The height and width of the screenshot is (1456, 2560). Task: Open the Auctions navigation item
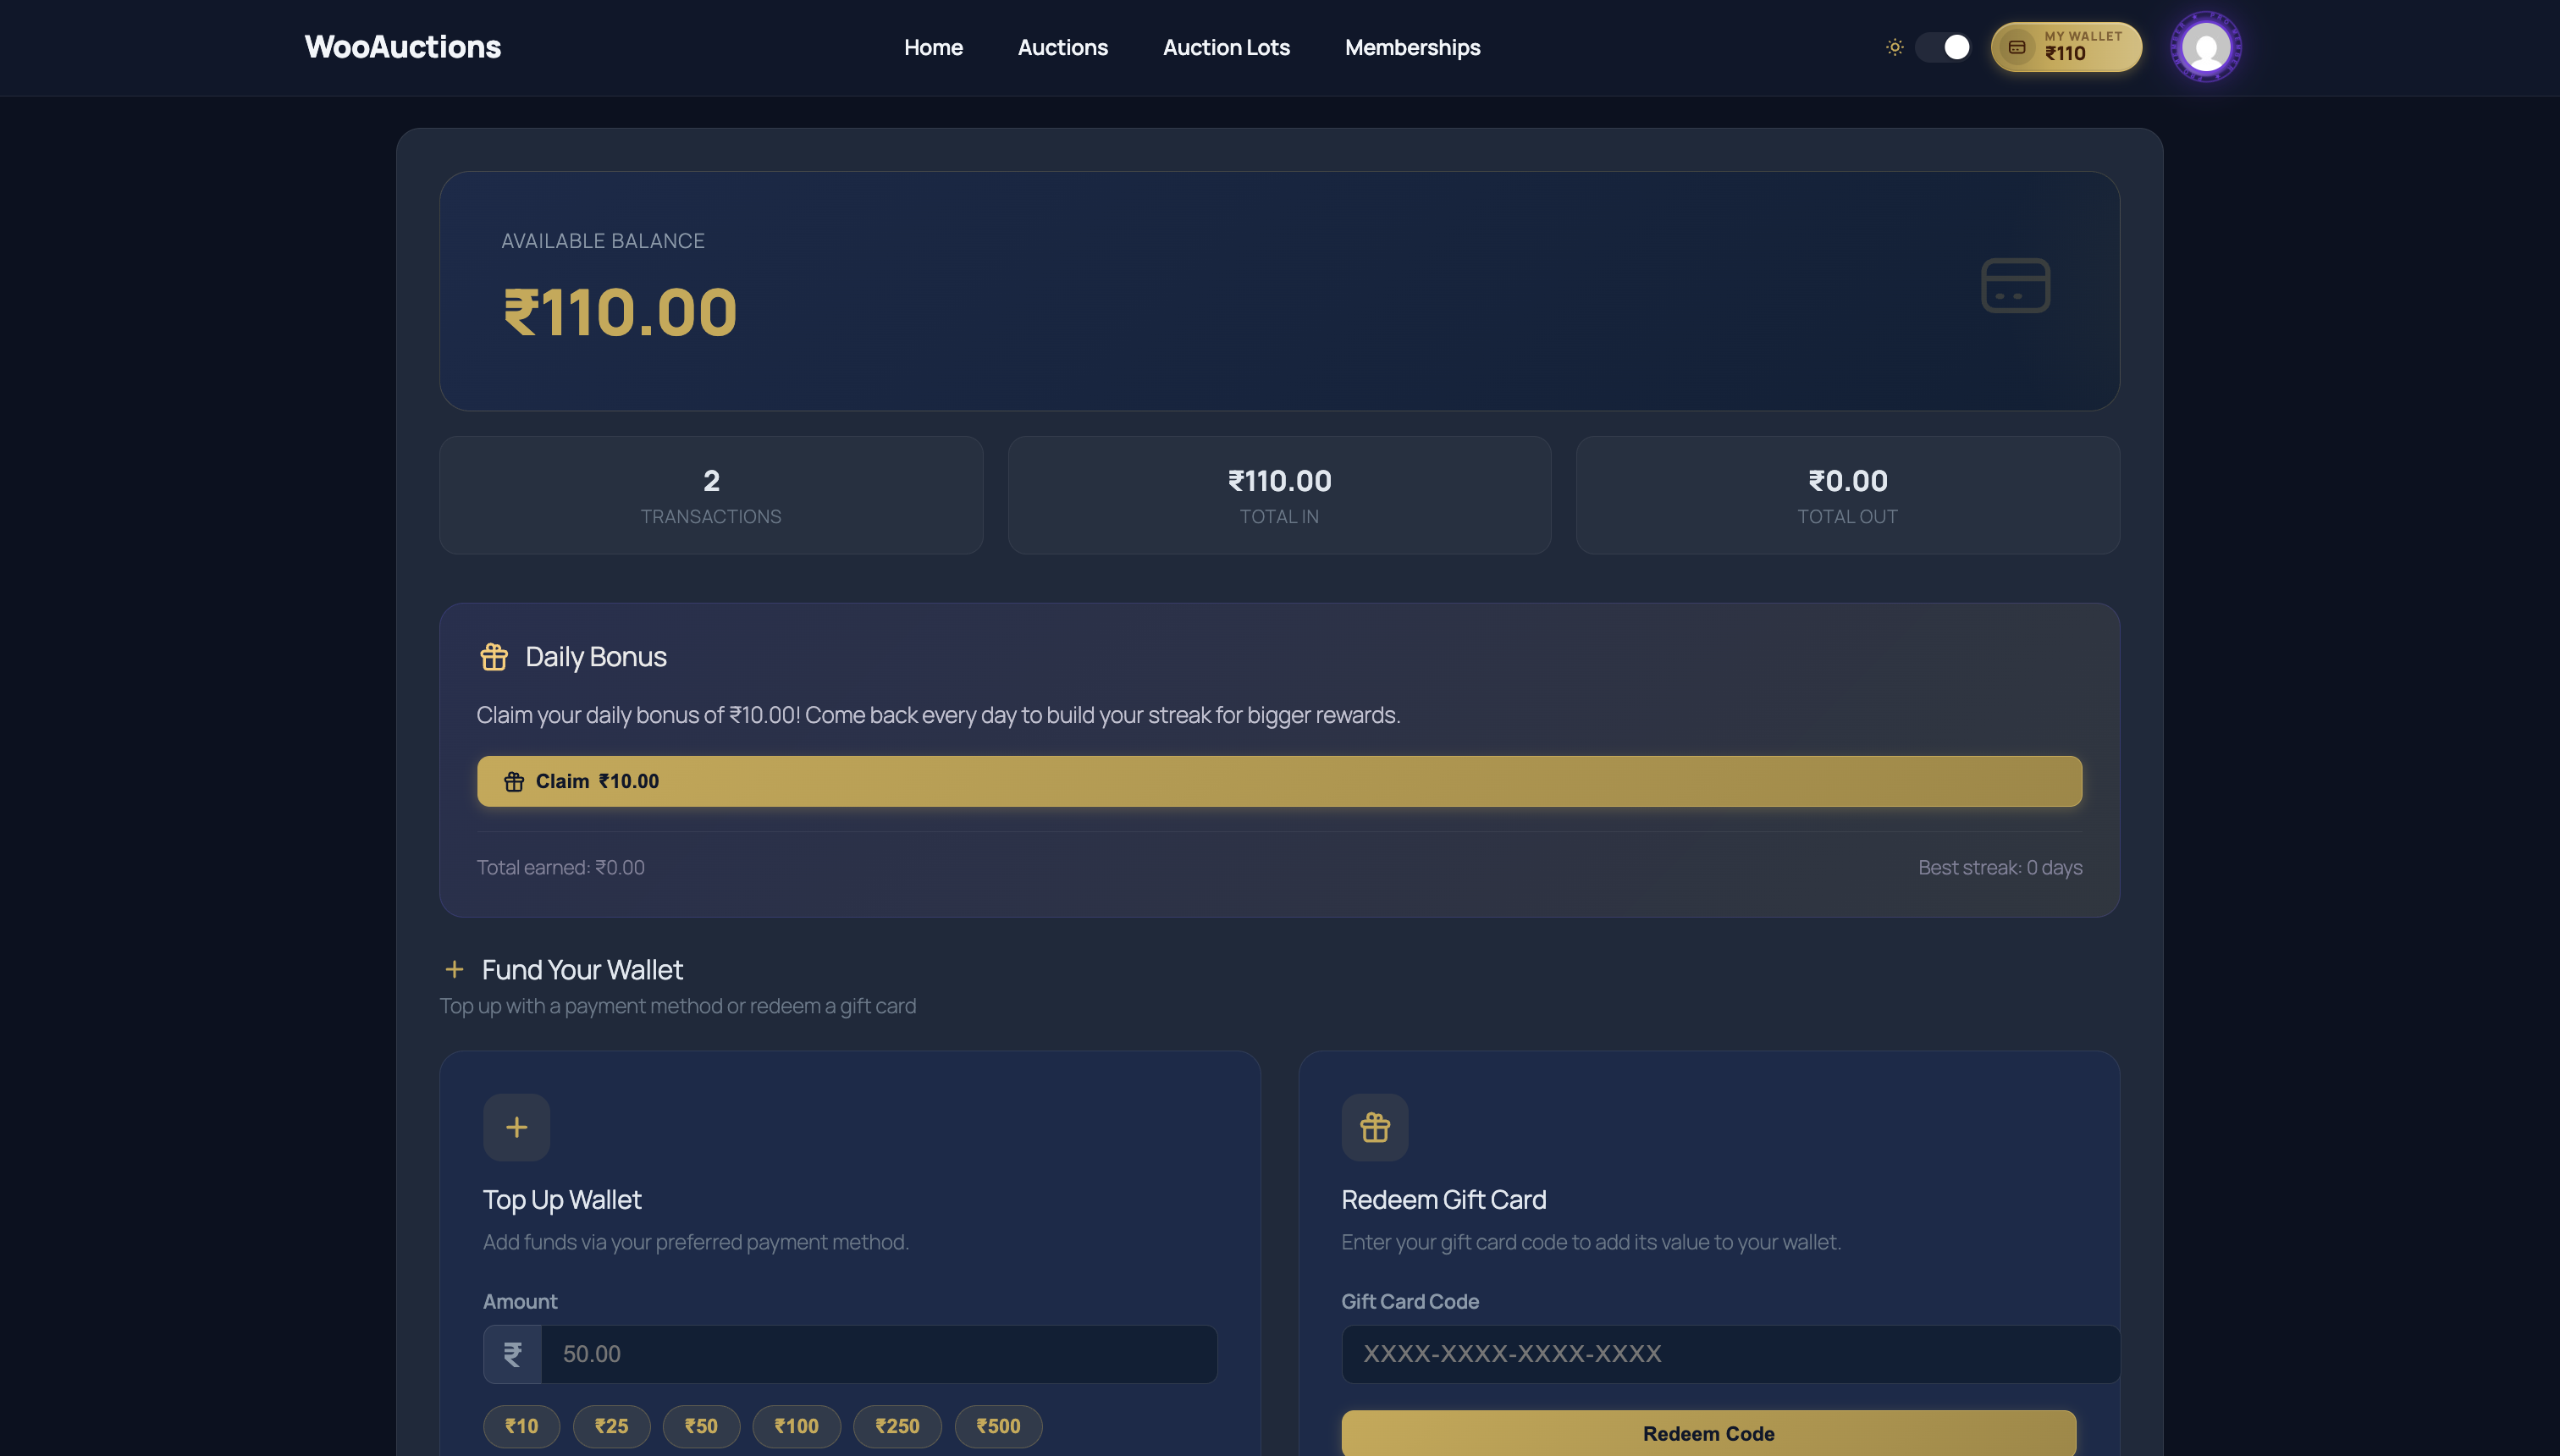click(1063, 47)
